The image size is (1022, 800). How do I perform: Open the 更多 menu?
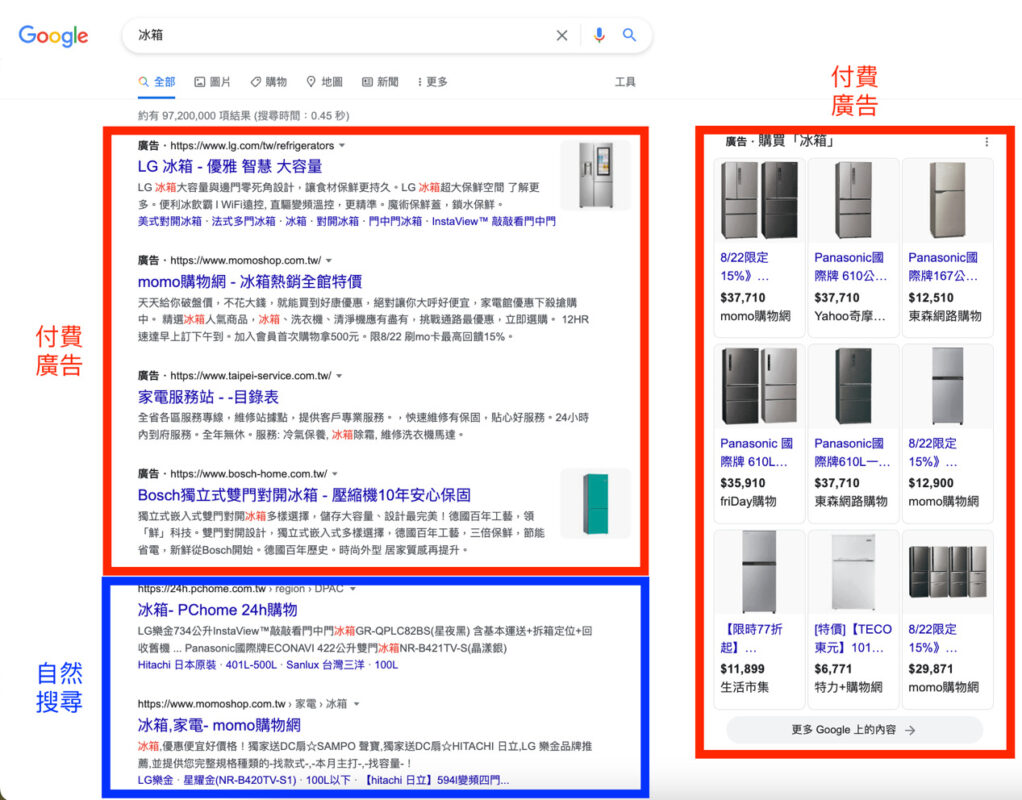coord(433,82)
